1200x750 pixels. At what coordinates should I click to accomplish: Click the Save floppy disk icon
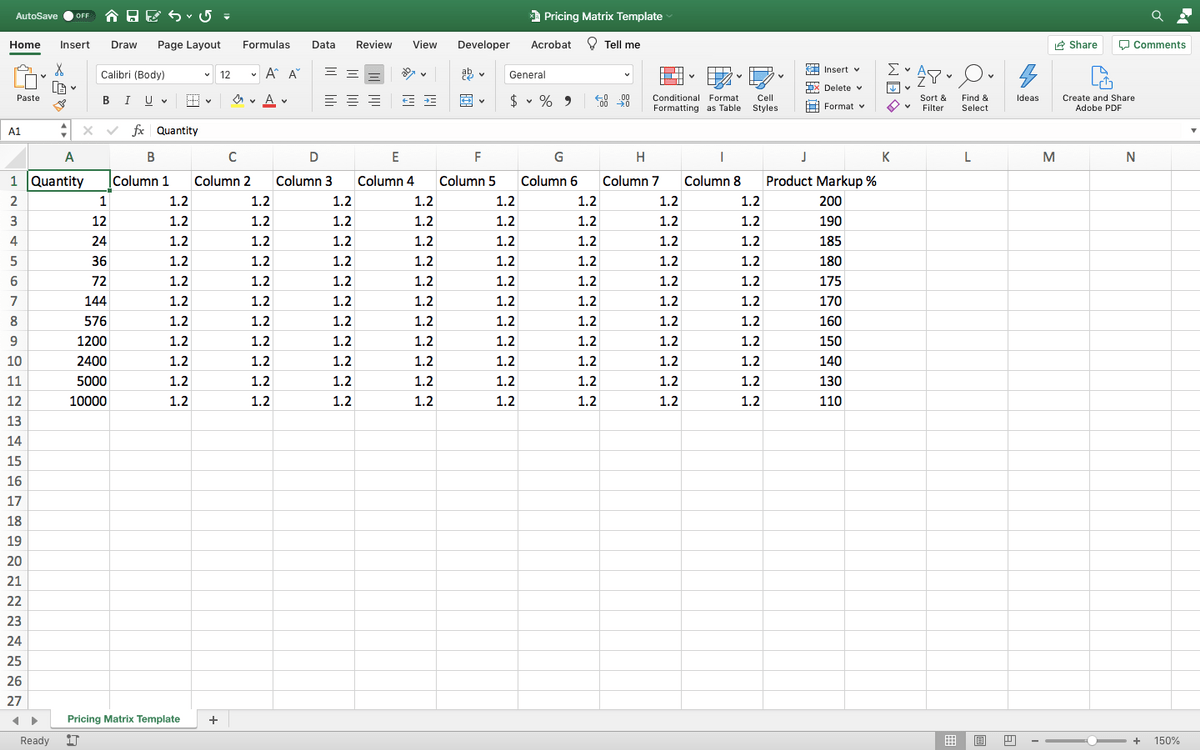133,16
